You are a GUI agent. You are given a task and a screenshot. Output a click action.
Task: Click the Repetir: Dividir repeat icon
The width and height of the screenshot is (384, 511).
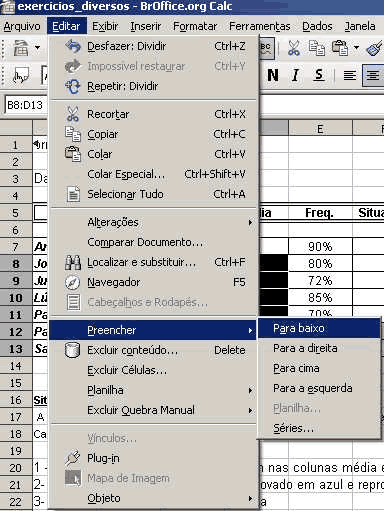[73, 86]
